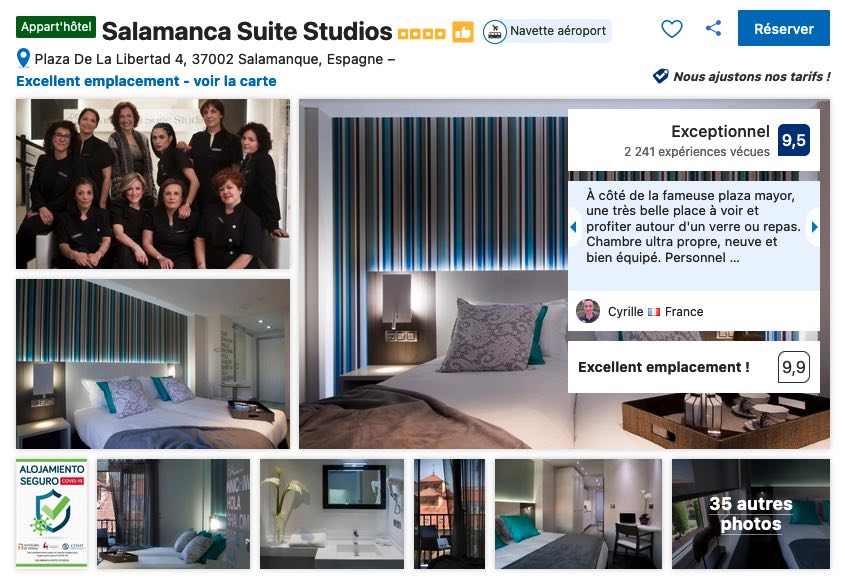Open the Alojamiento Seguro COVID badge image
The image size is (845, 588).
[x=52, y=513]
